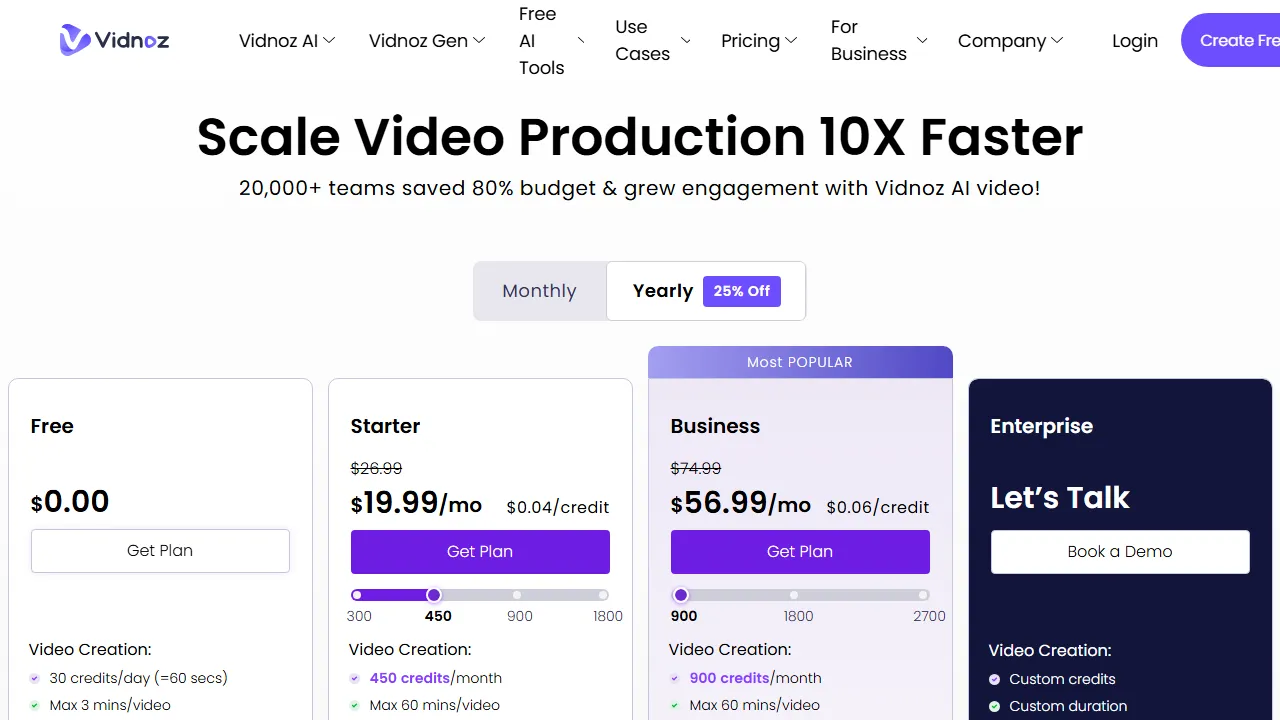Set Starter slider to 1800 credits
The height and width of the screenshot is (720, 1280).
point(603,595)
